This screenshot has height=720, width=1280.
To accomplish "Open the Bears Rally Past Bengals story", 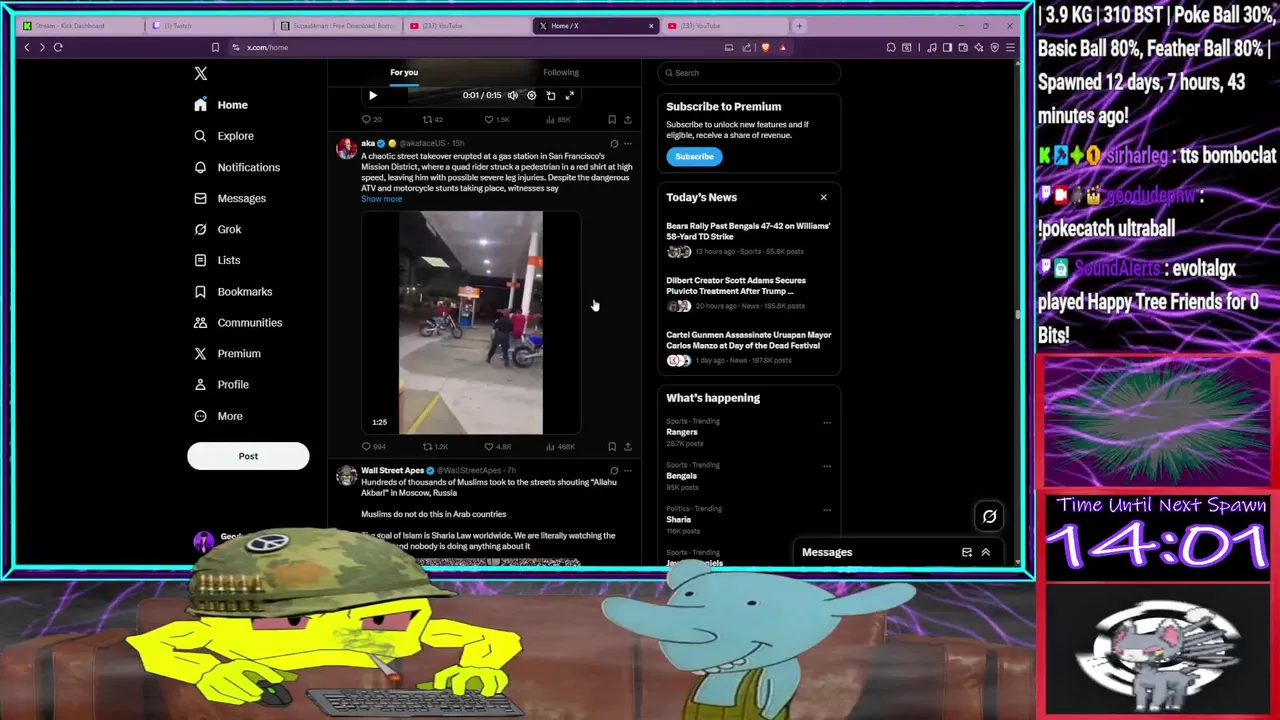I will (749, 238).
